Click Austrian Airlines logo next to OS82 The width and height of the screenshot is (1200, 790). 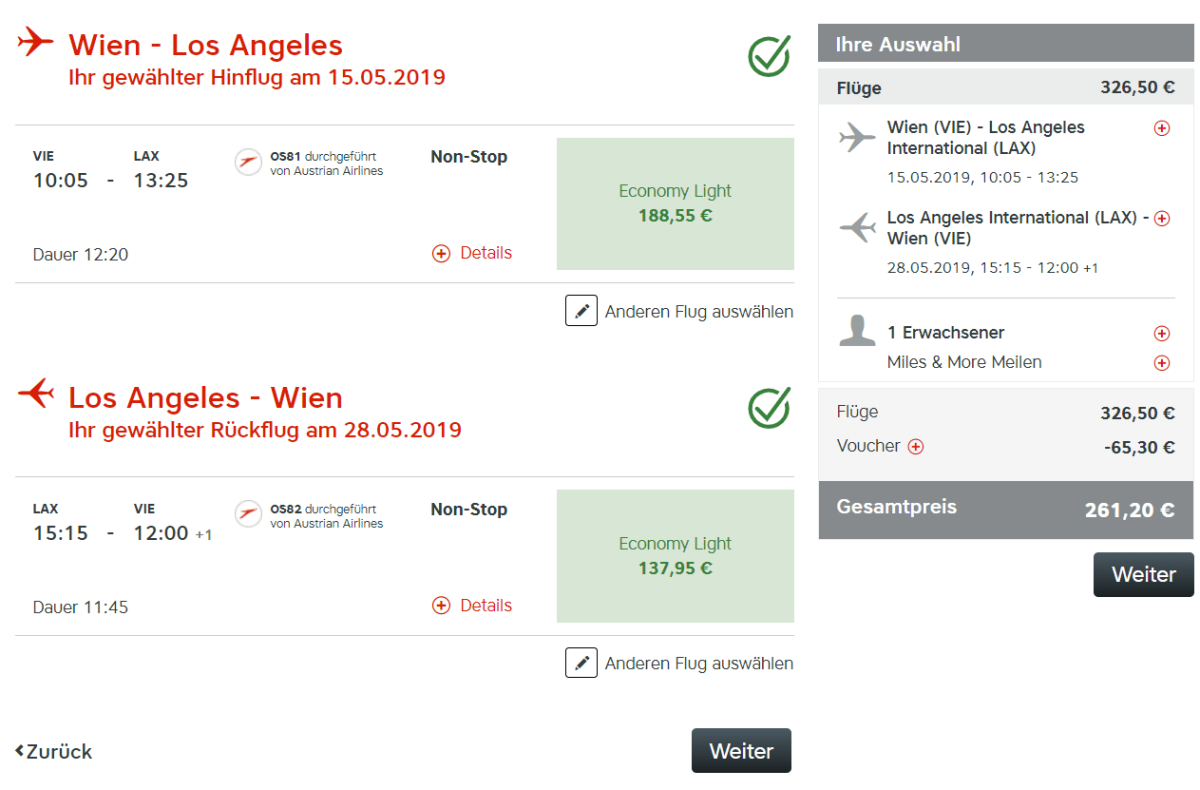pyautogui.click(x=248, y=514)
